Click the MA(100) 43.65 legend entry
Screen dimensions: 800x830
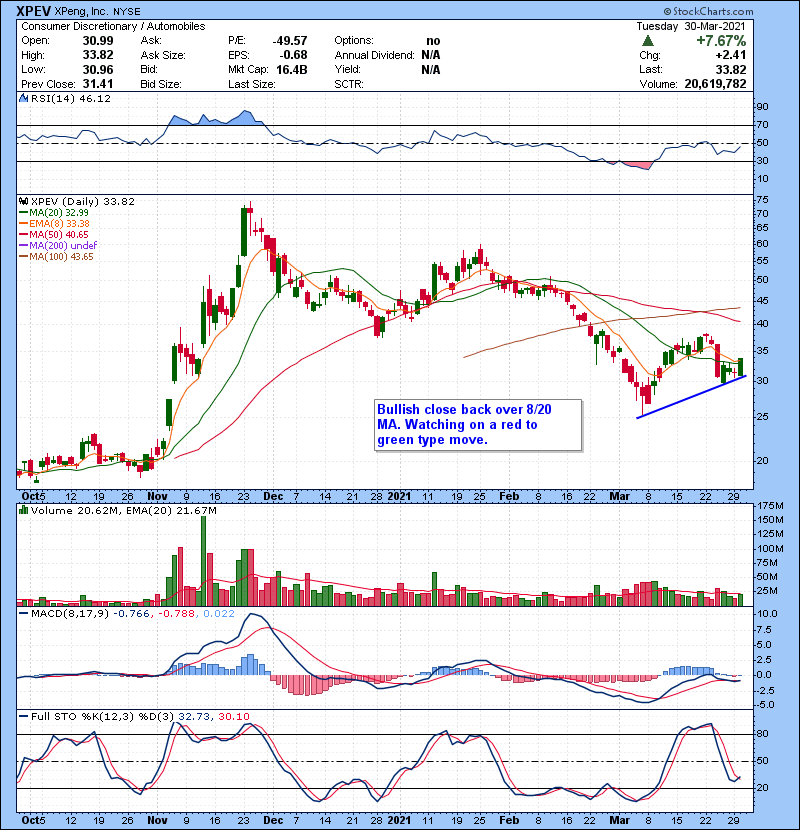point(56,256)
